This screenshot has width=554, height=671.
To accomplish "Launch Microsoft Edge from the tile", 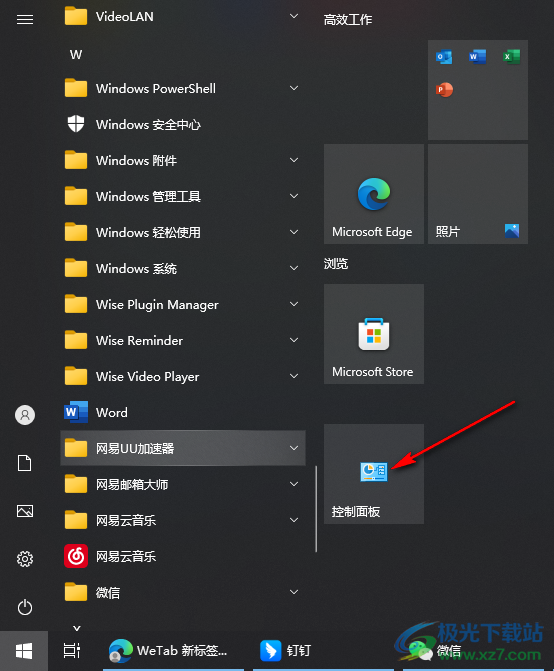I will [373, 194].
